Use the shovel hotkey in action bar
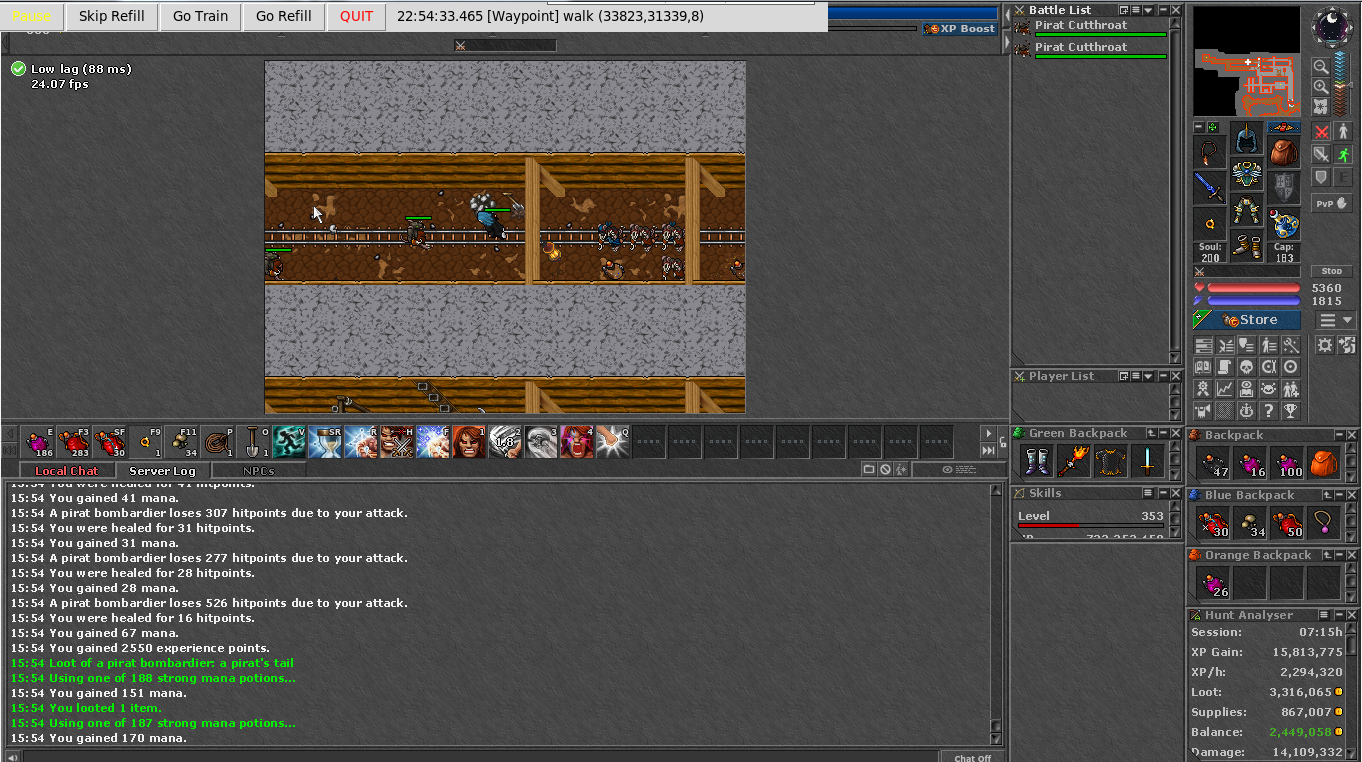The height and width of the screenshot is (762, 1362). tap(254, 441)
